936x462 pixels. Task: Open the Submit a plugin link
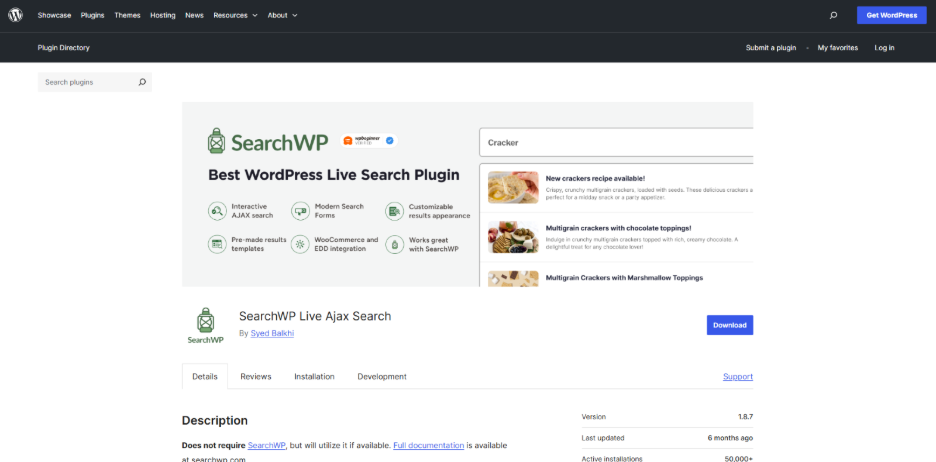point(771,48)
